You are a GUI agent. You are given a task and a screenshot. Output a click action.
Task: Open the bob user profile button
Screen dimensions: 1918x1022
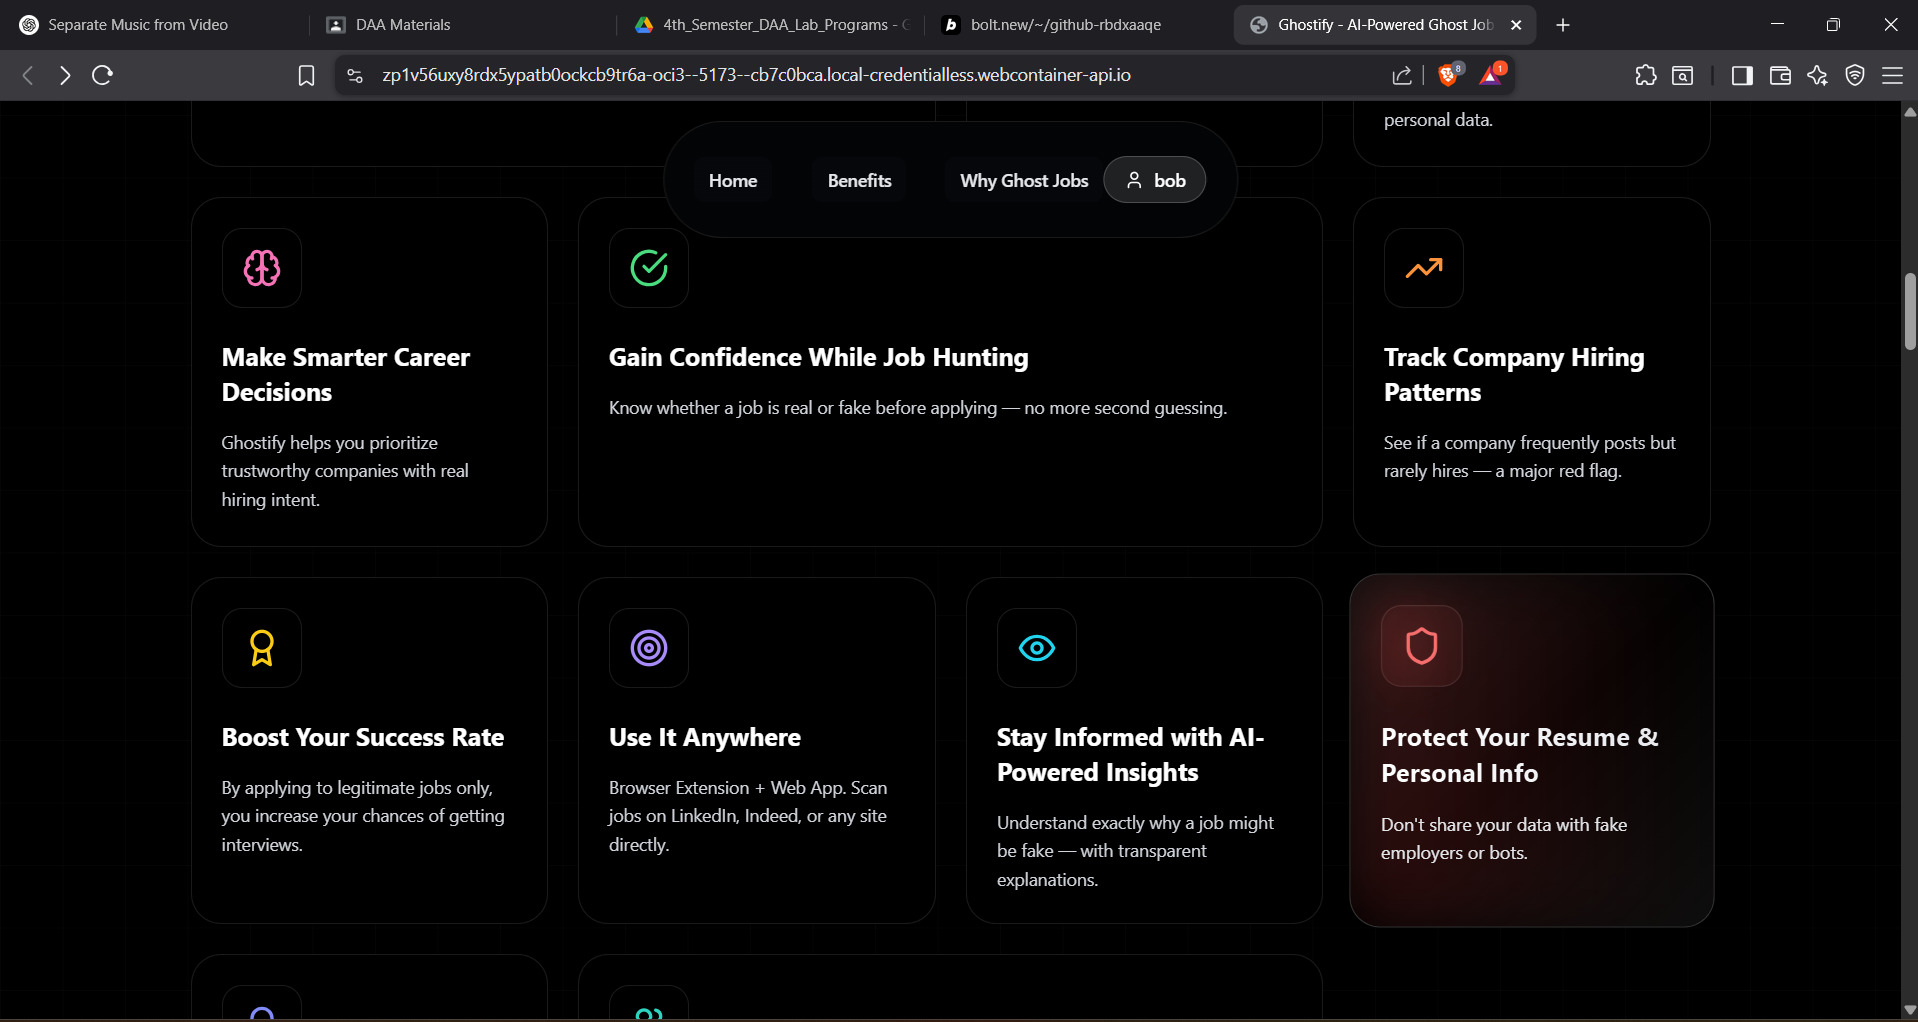coord(1155,181)
